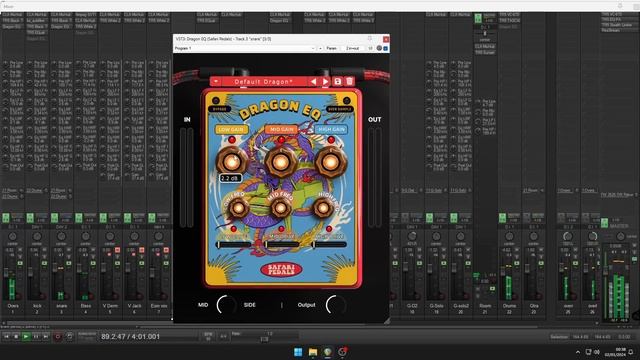Delete the Dragon EQ preset with trash icon
Image resolution: width=640 pixels, height=360 pixels.
(350, 82)
